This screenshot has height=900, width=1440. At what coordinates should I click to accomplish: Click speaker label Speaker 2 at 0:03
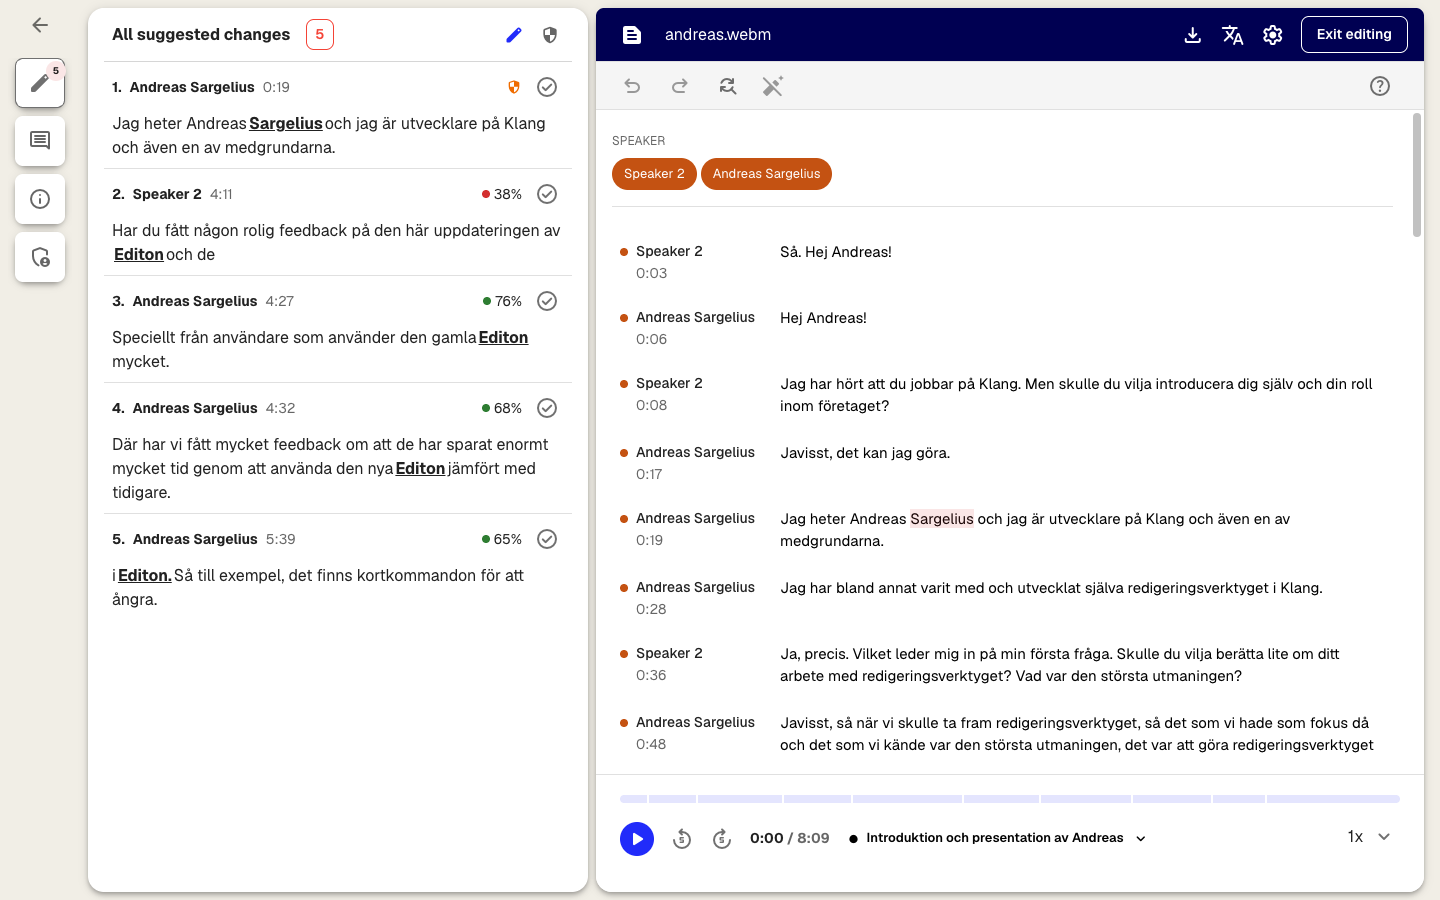[669, 251]
